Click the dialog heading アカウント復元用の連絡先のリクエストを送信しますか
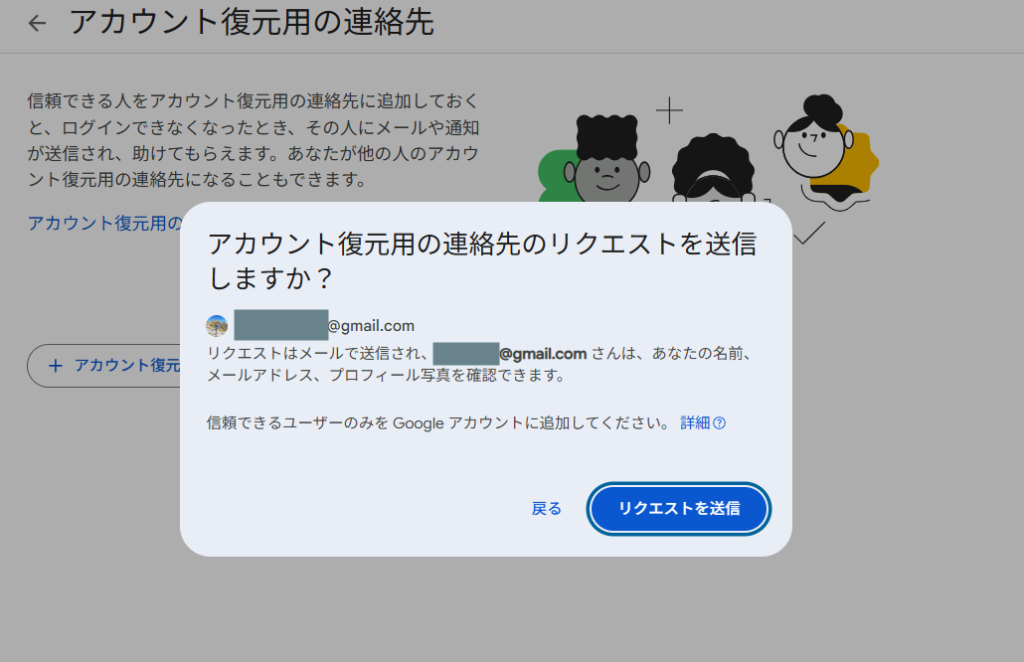1024x662 pixels. point(480,260)
